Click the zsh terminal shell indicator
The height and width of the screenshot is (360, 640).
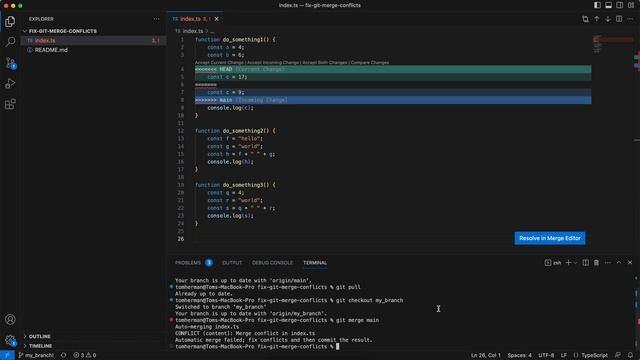tap(553, 263)
